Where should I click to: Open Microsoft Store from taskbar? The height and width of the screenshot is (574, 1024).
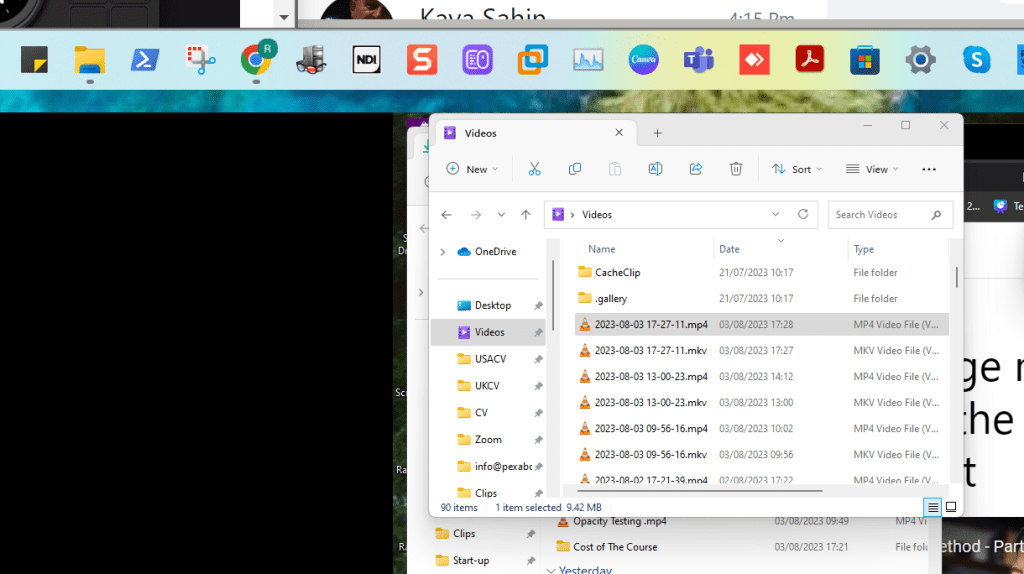click(x=865, y=61)
